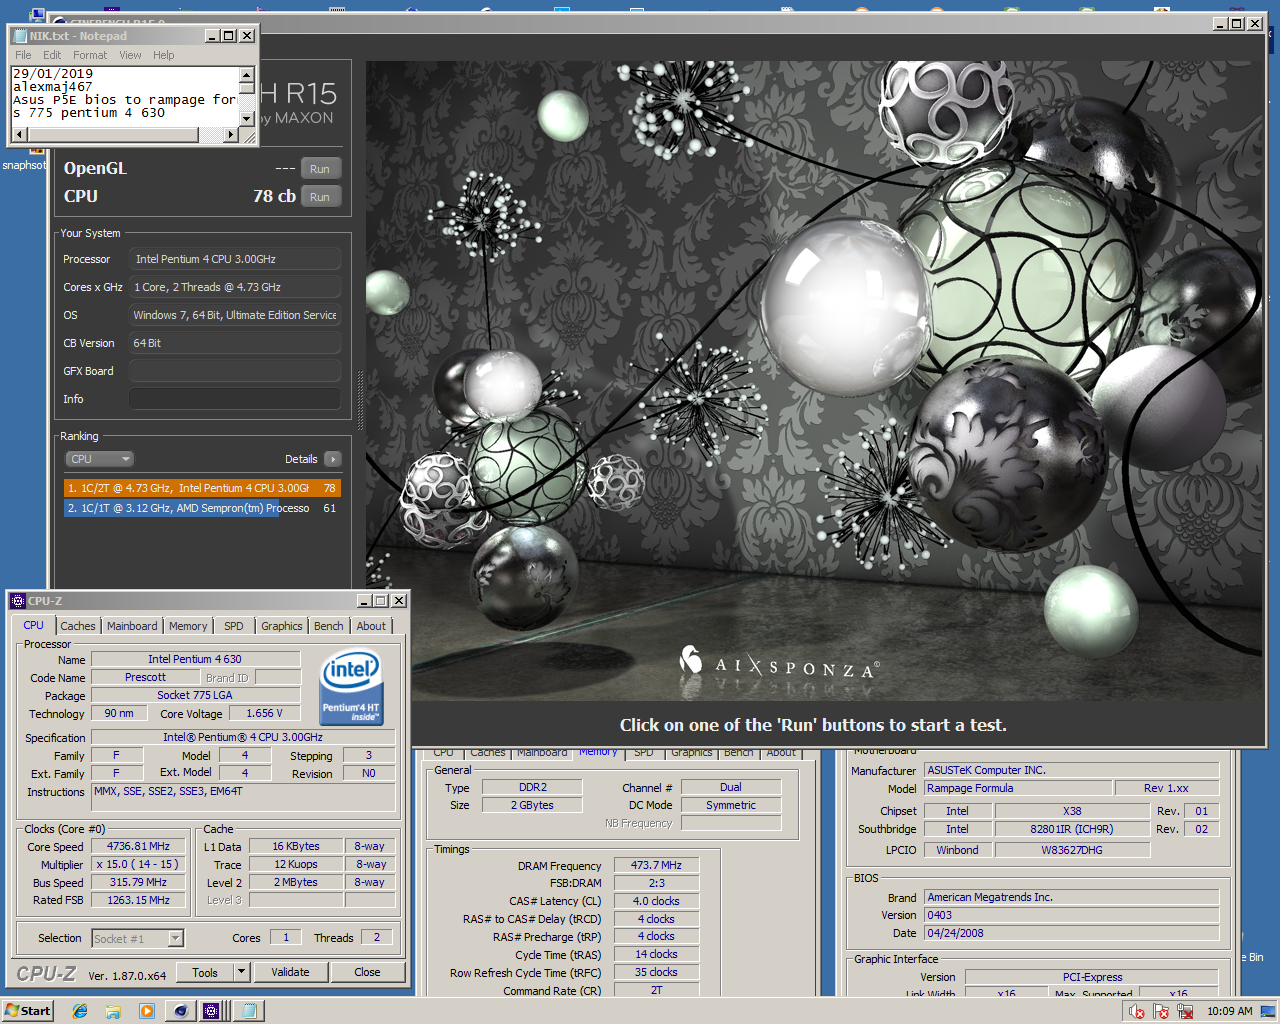
Task: Click the 10:09 AM taskbar clock
Action: click(x=1229, y=1011)
